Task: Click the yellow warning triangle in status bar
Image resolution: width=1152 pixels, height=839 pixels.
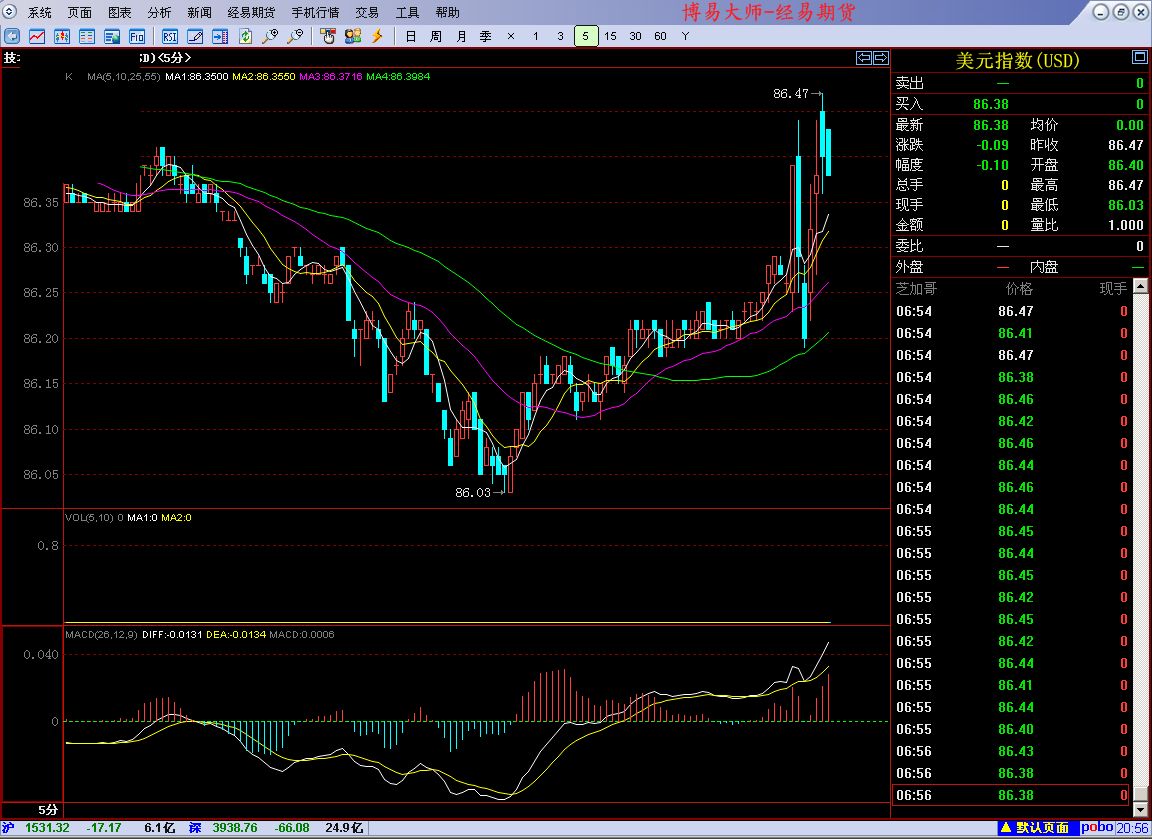Action: click(x=1007, y=828)
